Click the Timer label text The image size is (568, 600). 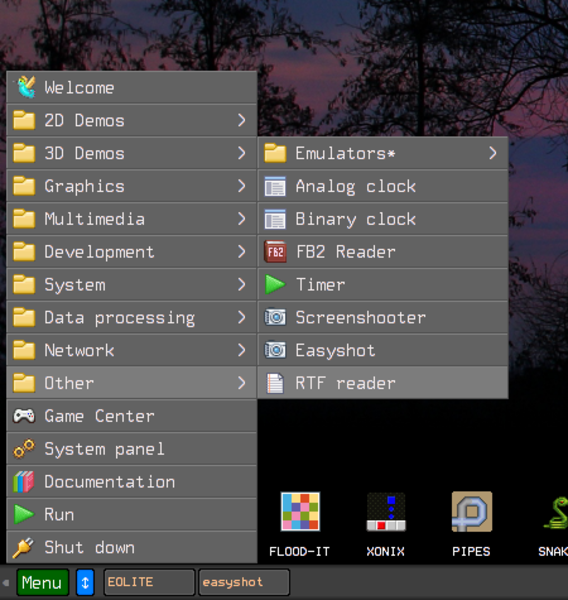pyautogui.click(x=321, y=285)
